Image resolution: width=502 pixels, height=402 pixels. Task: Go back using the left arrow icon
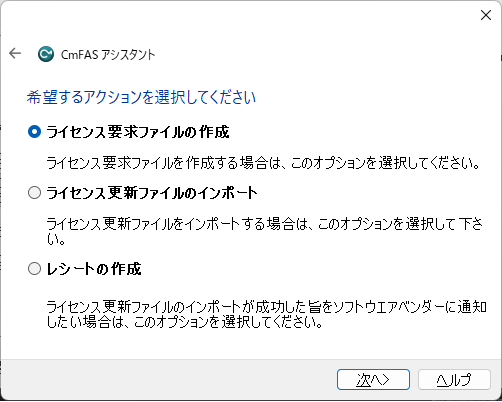coord(15,53)
